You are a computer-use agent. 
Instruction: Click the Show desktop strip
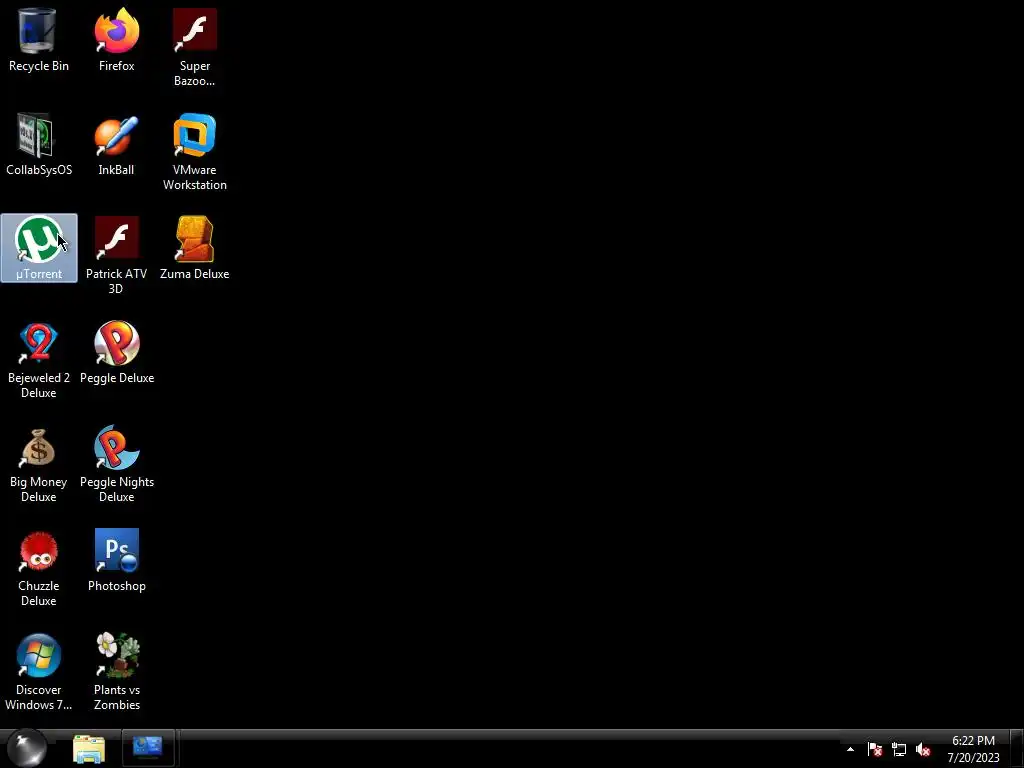[x=1017, y=748]
